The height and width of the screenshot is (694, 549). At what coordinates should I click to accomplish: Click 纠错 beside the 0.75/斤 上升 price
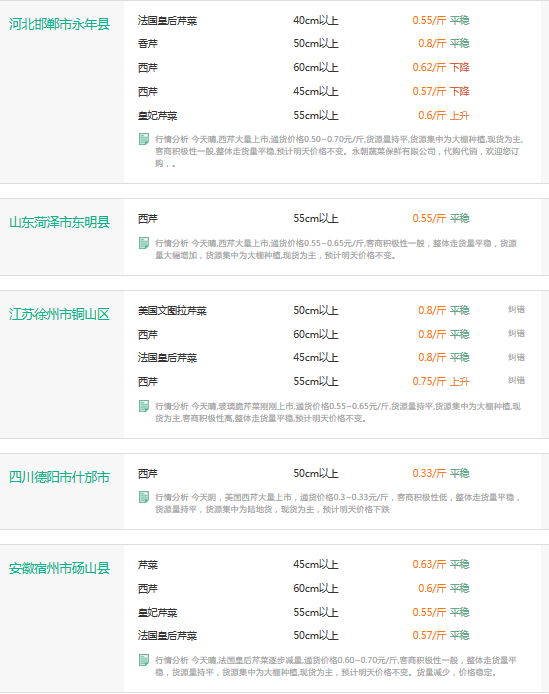(516, 380)
